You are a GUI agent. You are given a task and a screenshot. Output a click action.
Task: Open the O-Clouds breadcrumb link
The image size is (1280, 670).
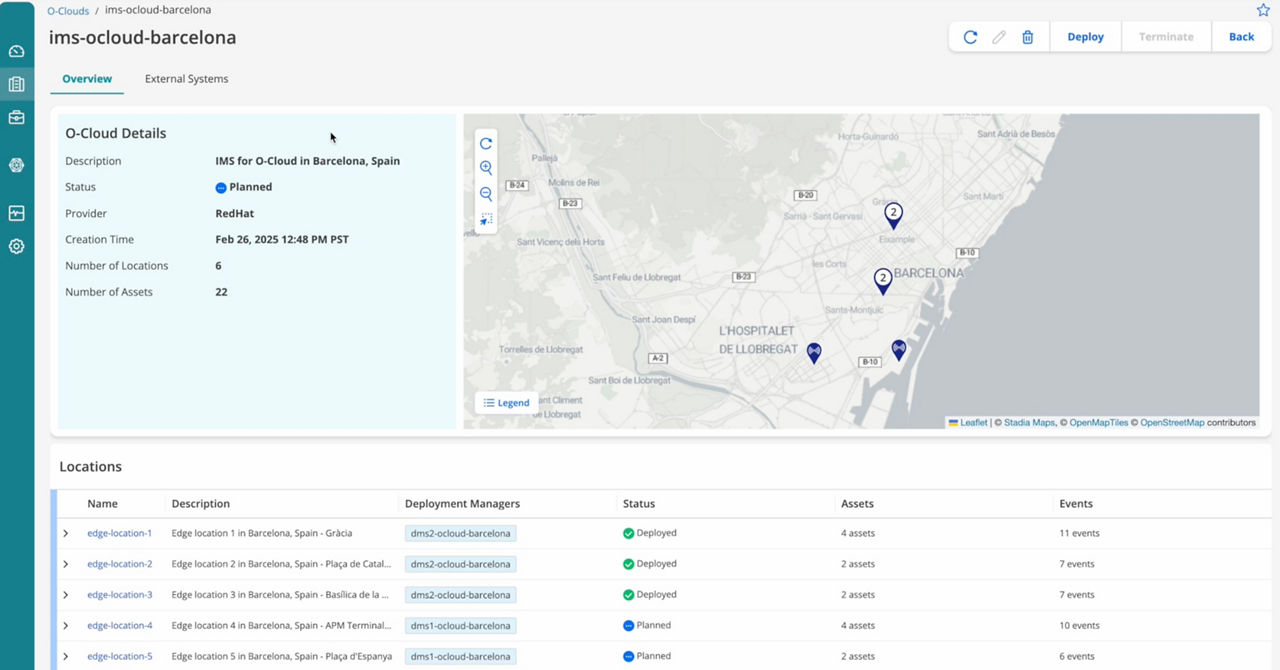pos(67,10)
